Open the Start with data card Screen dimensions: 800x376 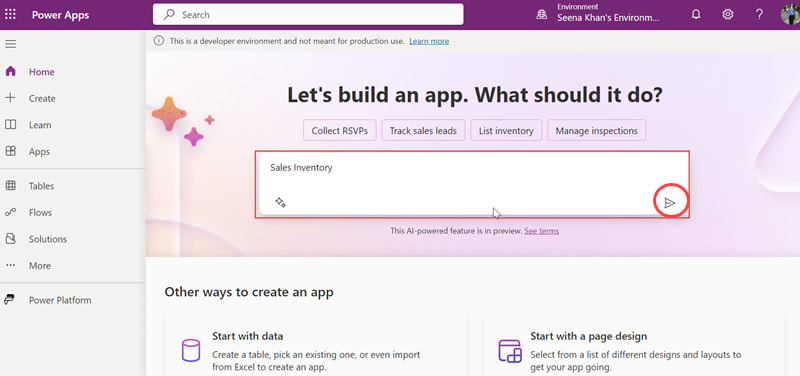pyautogui.click(x=315, y=345)
